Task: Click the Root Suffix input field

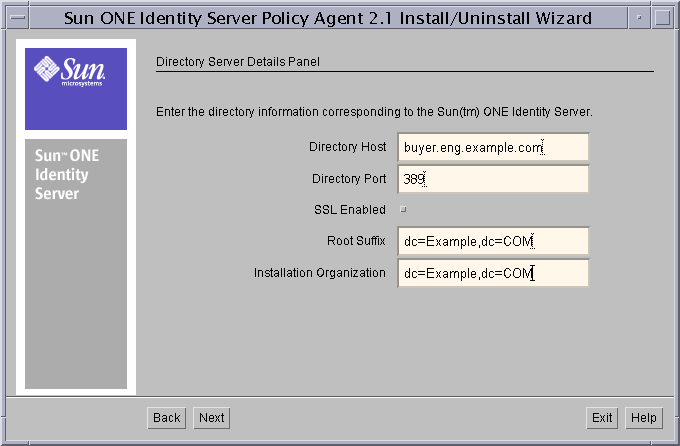Action: (x=493, y=241)
